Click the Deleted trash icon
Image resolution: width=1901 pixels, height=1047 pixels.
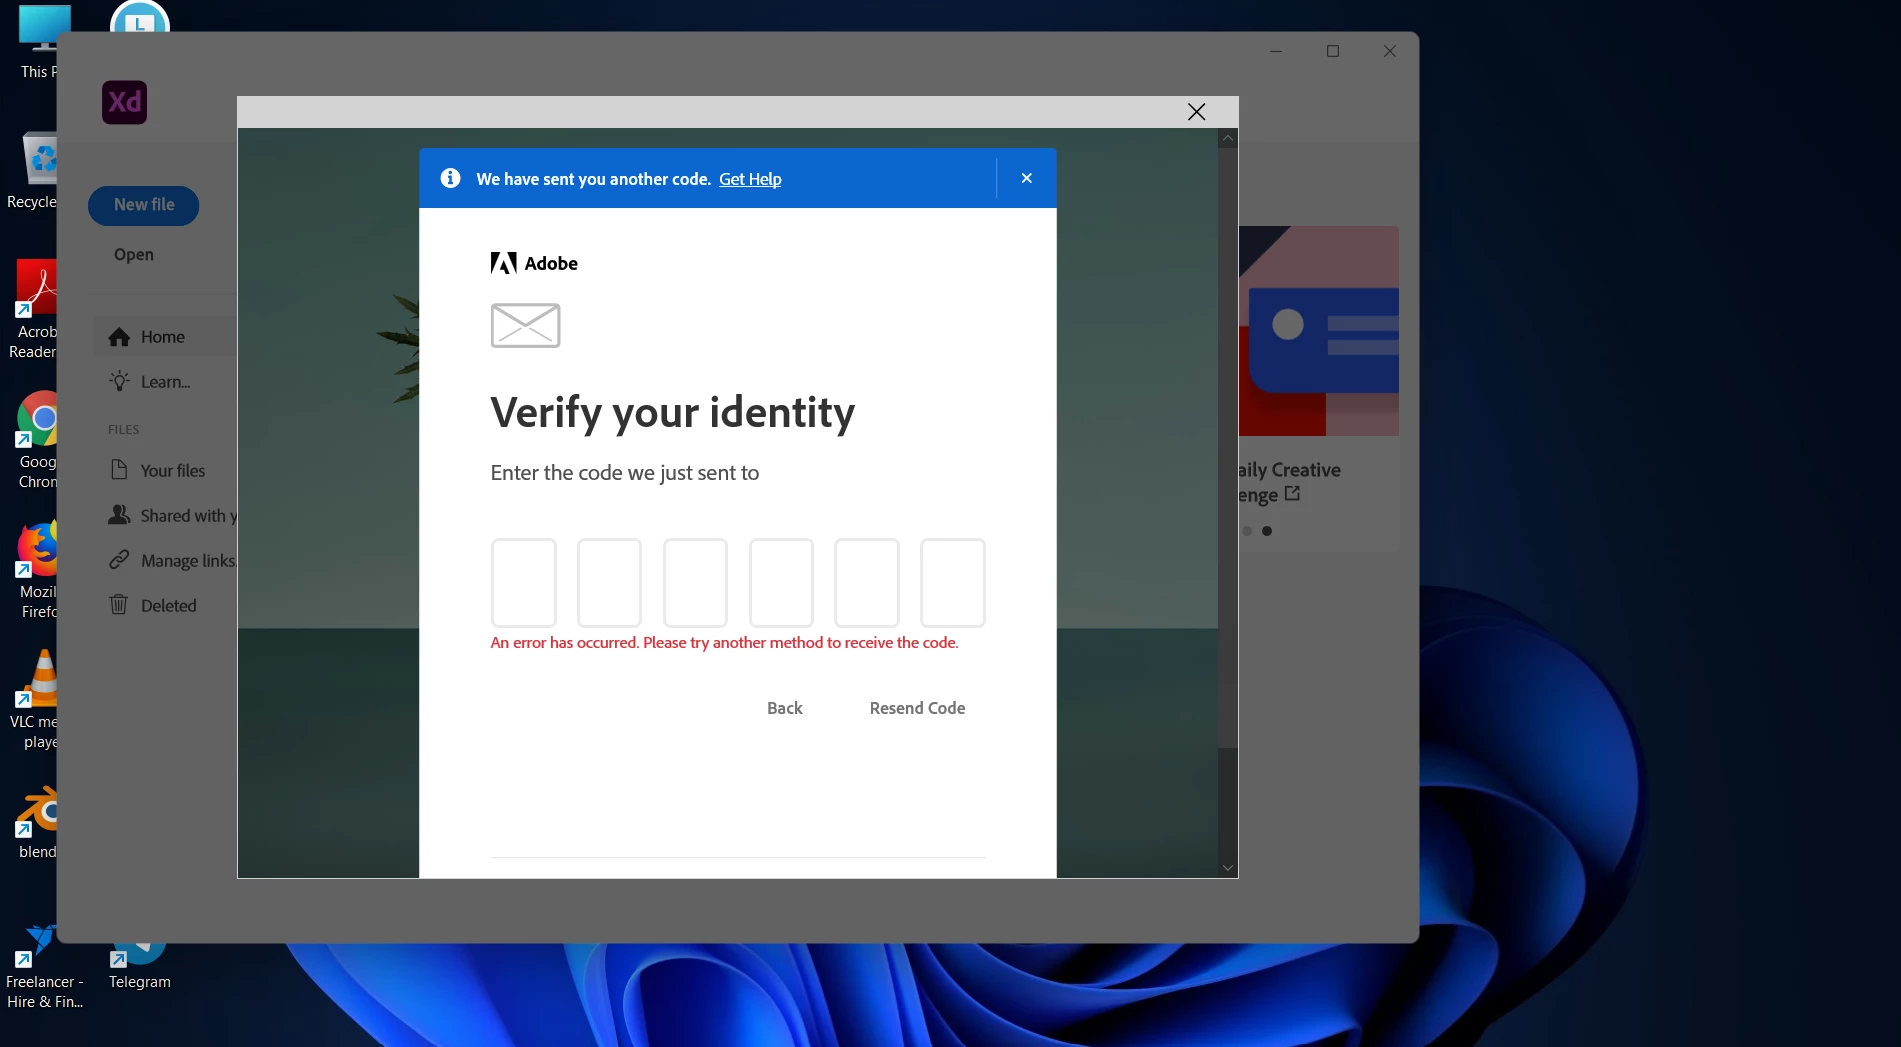[x=119, y=605]
